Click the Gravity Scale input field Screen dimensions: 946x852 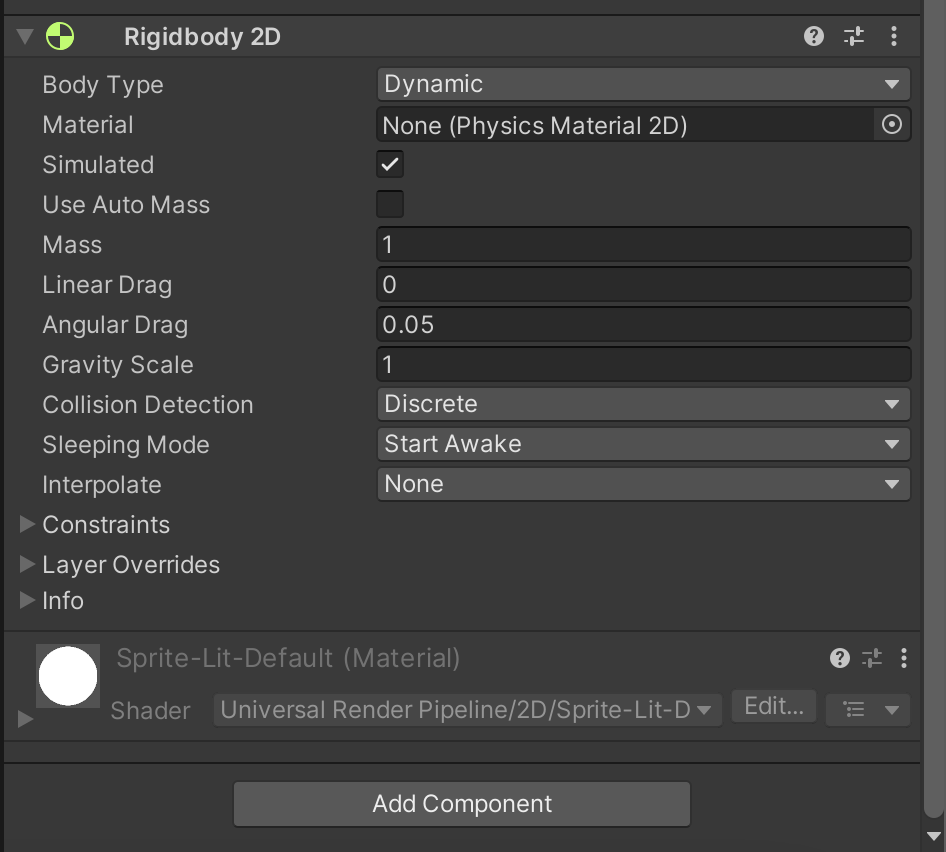tap(643, 365)
